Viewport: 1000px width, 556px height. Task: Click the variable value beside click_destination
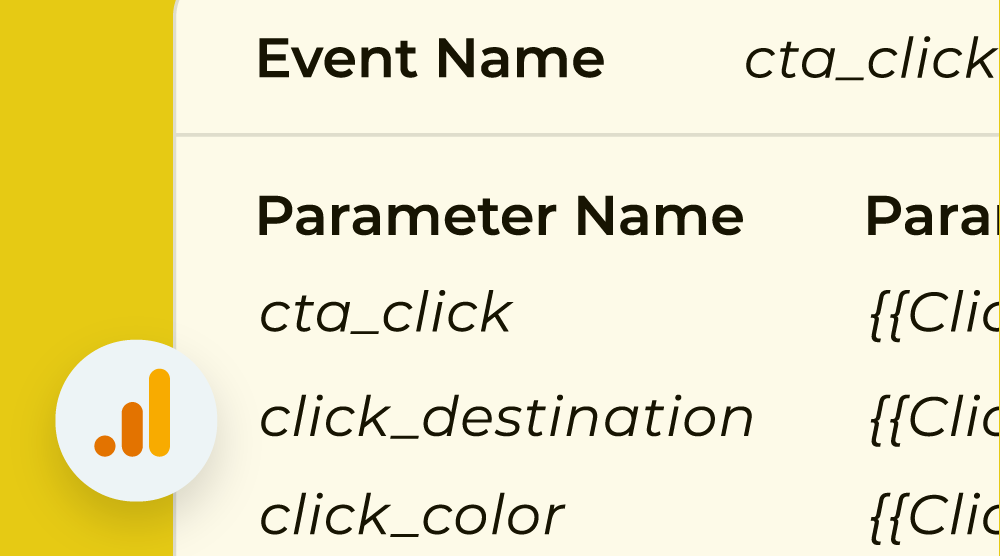click(934, 418)
